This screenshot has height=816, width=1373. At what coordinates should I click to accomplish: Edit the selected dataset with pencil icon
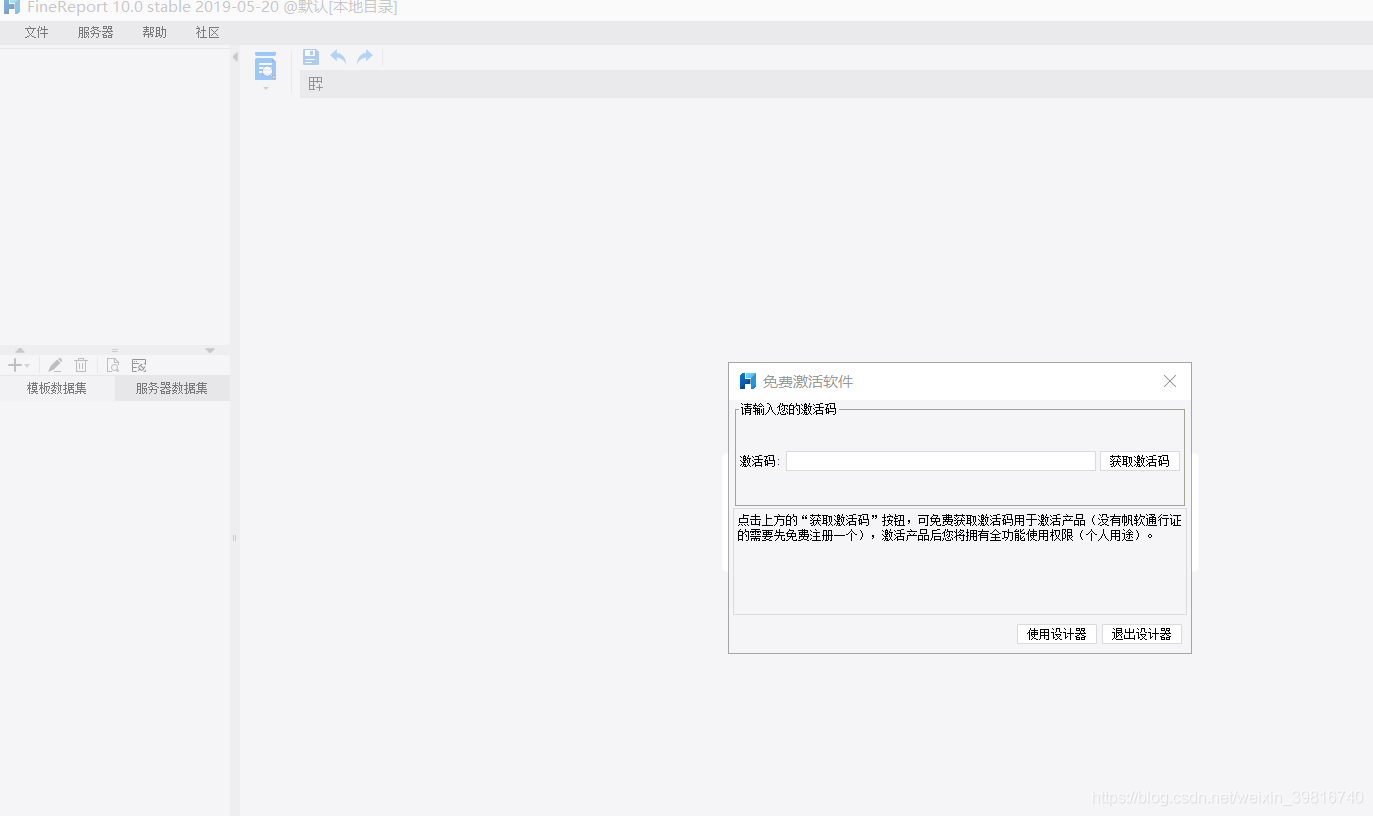[55, 366]
